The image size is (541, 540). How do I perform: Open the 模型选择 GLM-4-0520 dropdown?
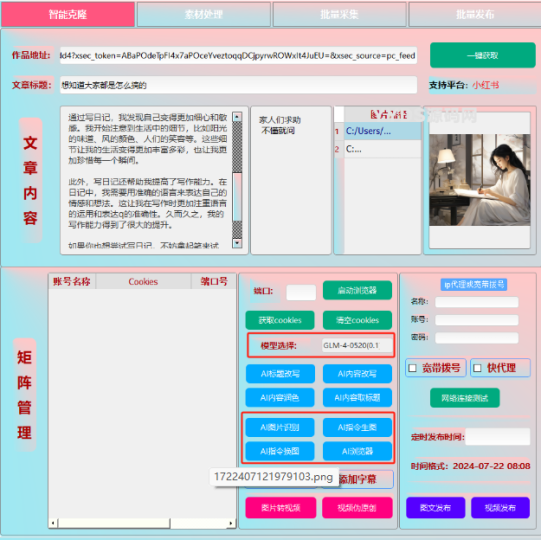click(x=357, y=345)
